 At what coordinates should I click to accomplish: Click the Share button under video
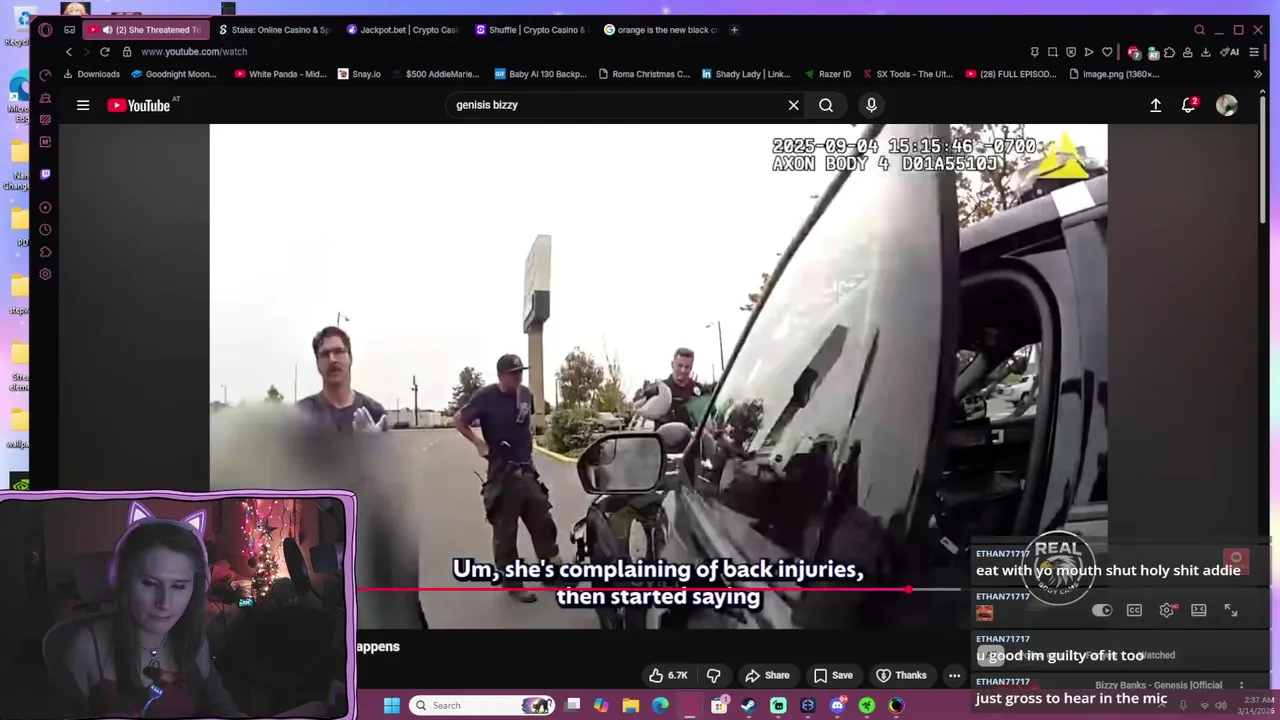(767, 675)
